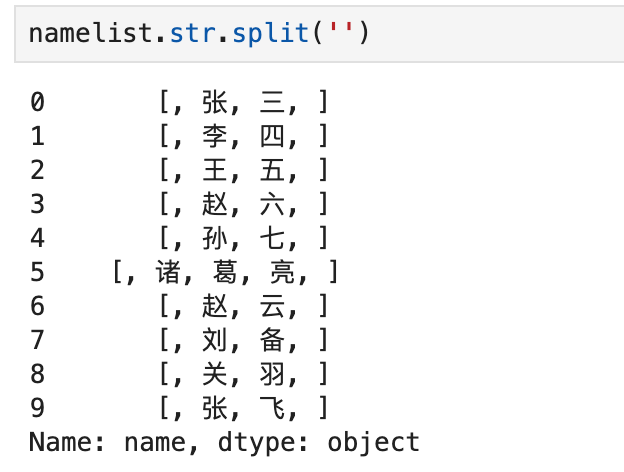The image size is (624, 472).
Task: Click the dtype: object text
Action: click(319, 443)
